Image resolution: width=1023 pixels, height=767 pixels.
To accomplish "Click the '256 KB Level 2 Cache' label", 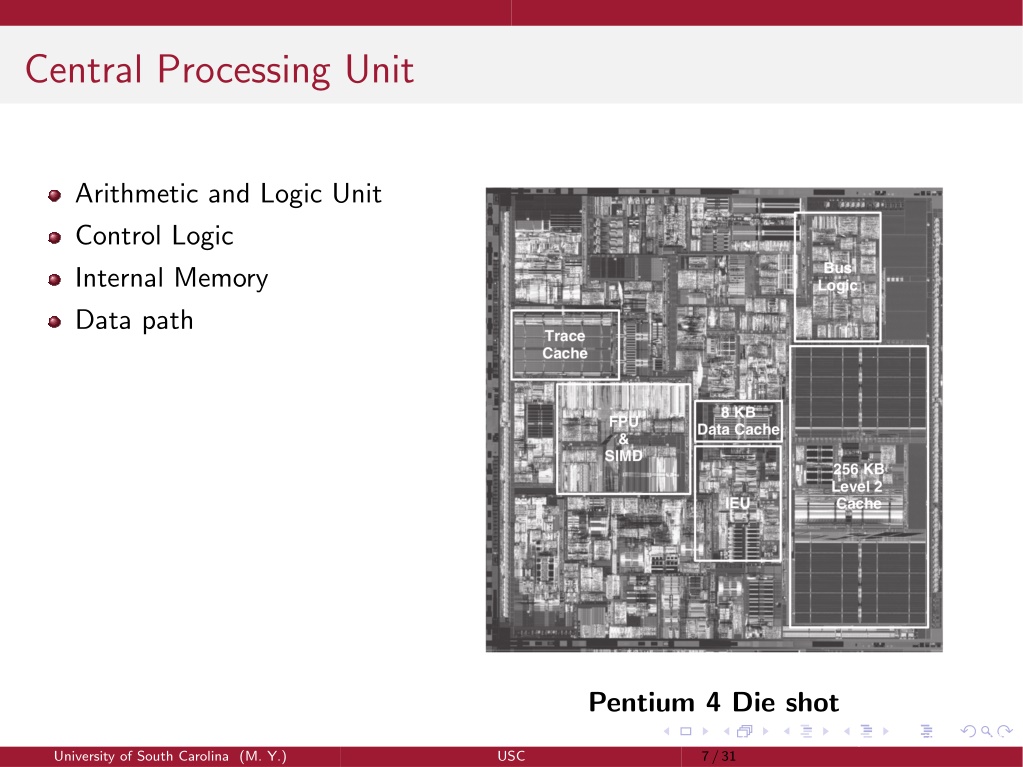I will [858, 487].
